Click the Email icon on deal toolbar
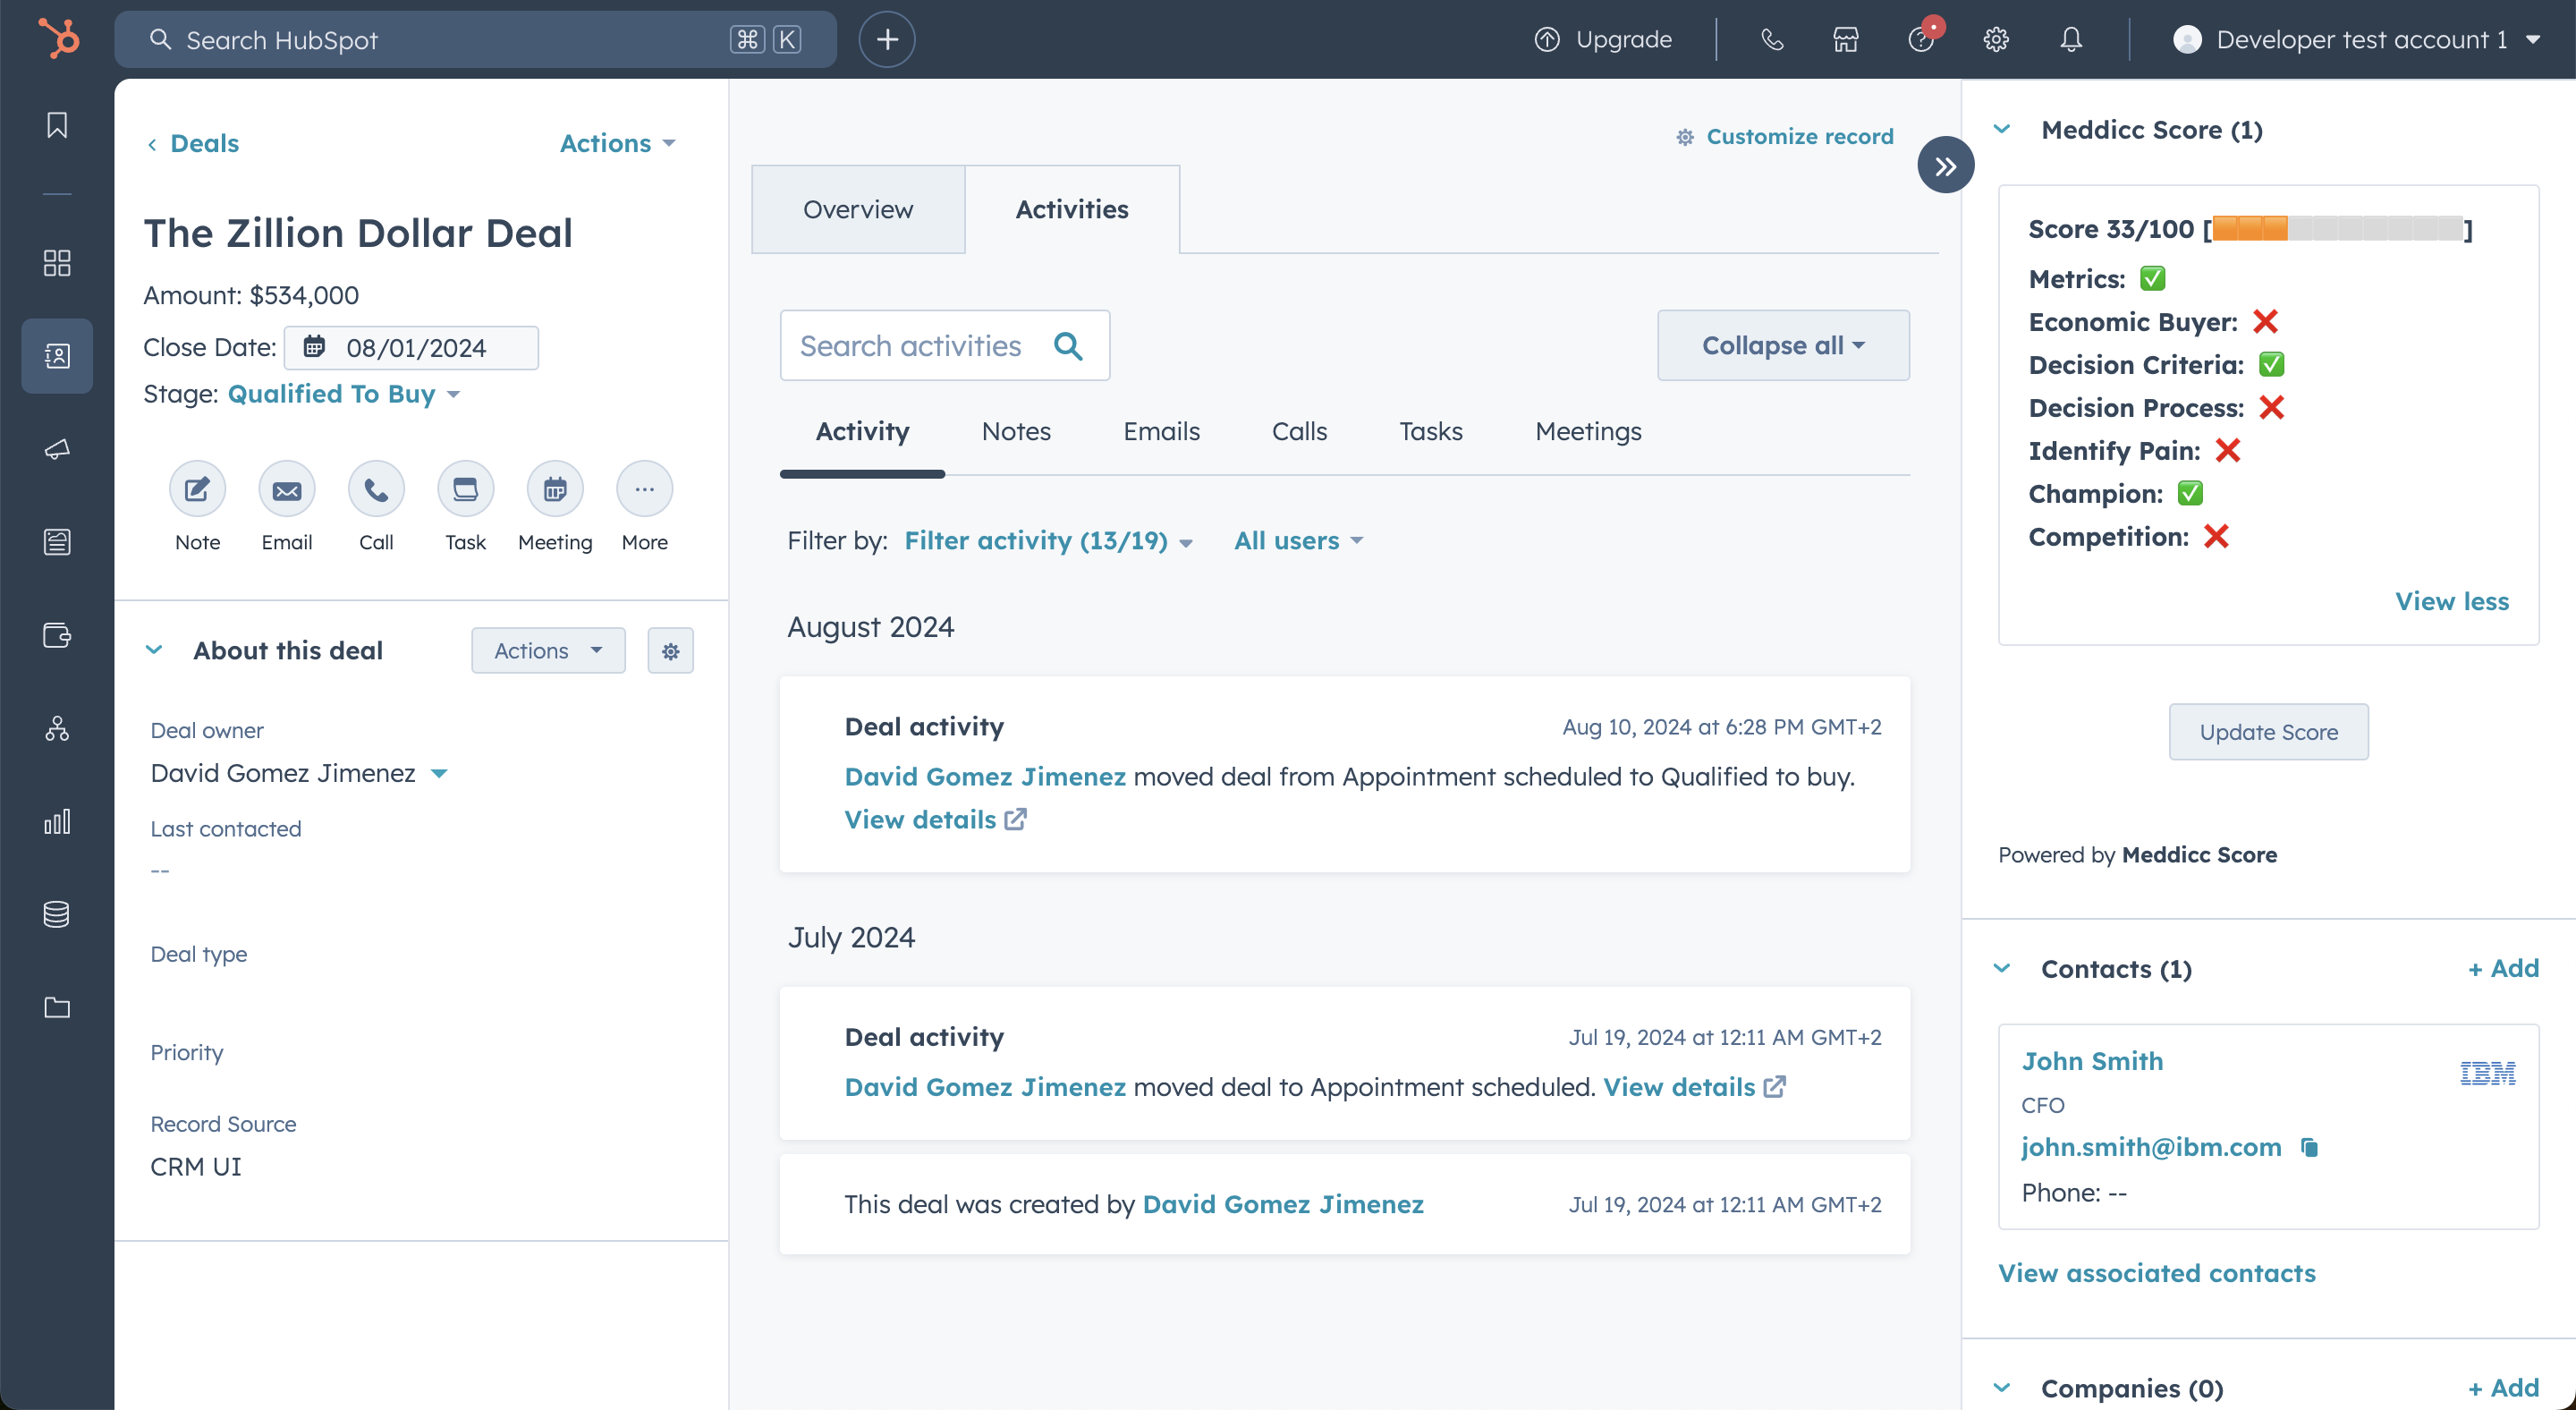 [286, 489]
